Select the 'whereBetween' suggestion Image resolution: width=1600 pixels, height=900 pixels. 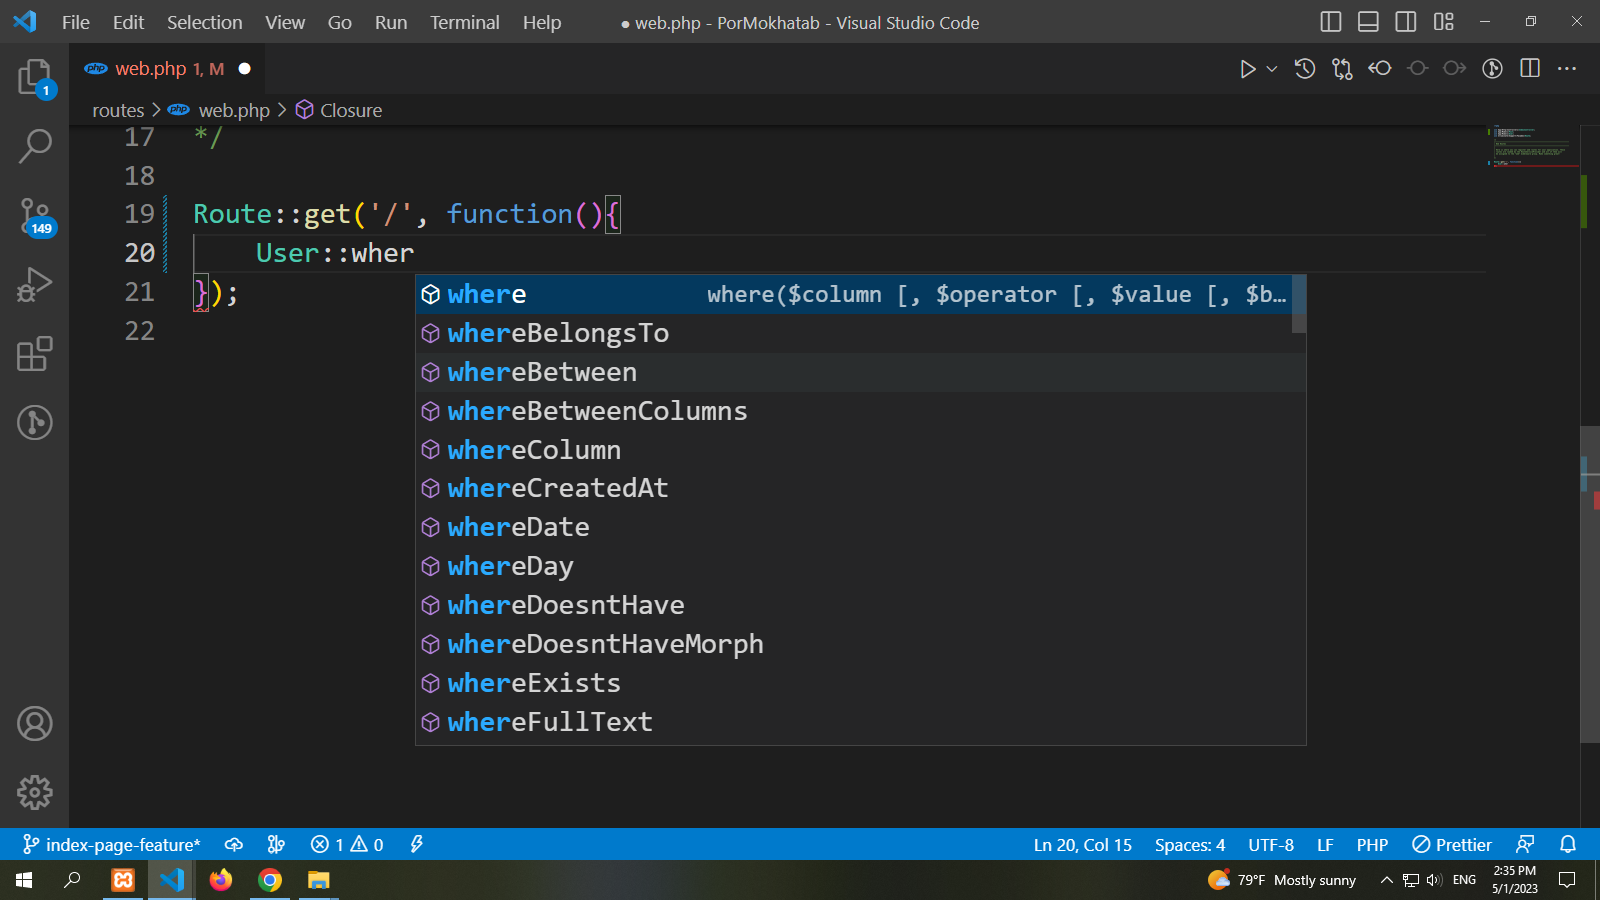pyautogui.click(x=854, y=372)
